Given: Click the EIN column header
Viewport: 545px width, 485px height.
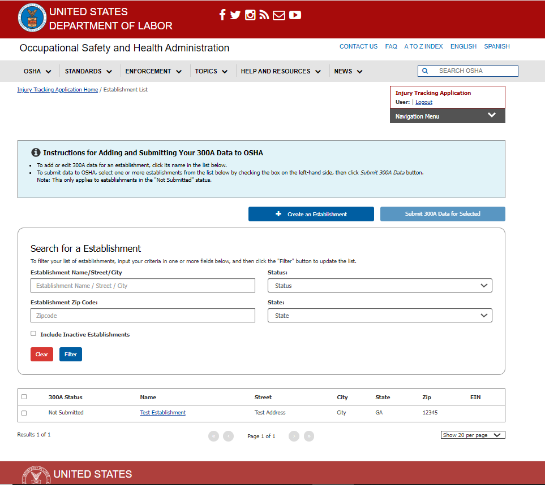Looking at the screenshot, I should (x=475, y=397).
